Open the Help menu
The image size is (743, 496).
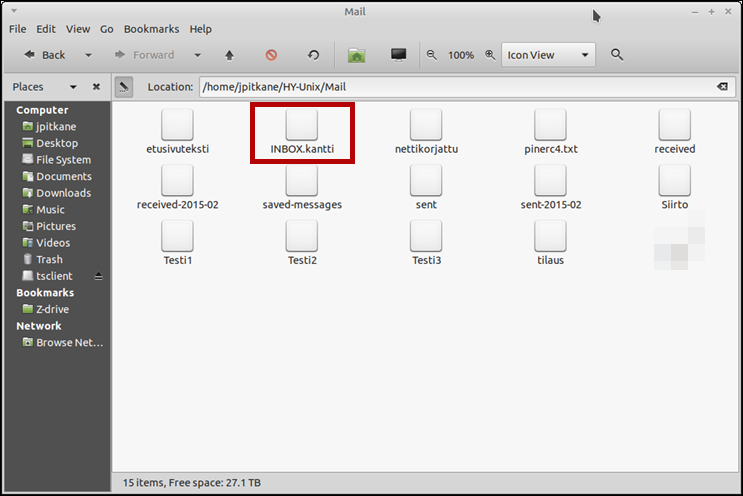[200, 29]
